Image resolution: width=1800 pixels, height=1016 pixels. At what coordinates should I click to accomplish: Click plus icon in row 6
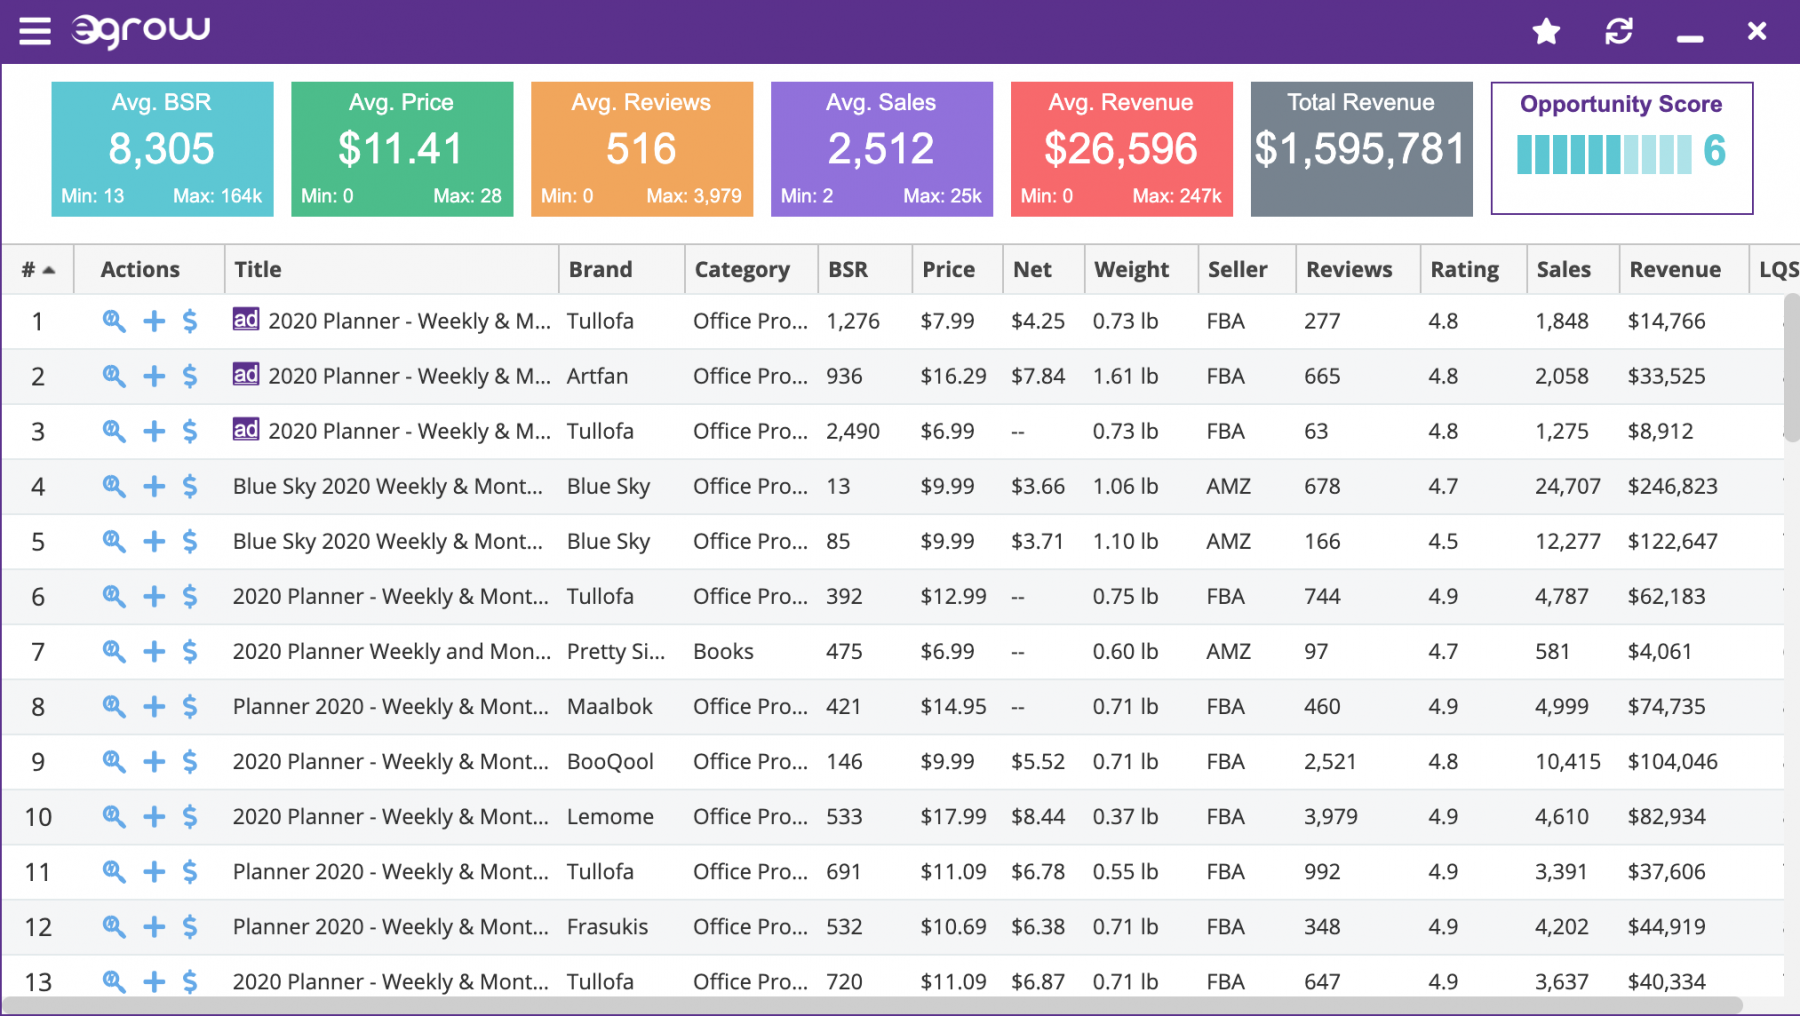154,596
